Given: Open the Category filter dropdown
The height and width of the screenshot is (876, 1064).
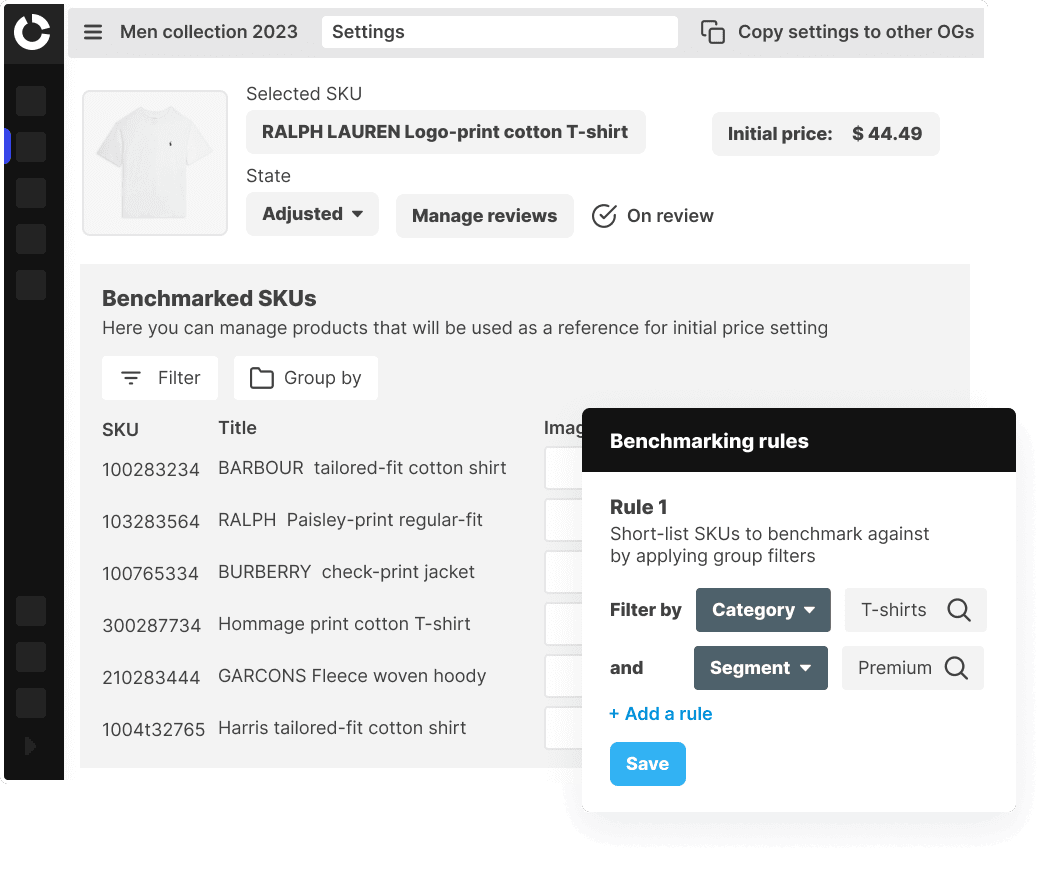Looking at the screenshot, I should click(763, 610).
